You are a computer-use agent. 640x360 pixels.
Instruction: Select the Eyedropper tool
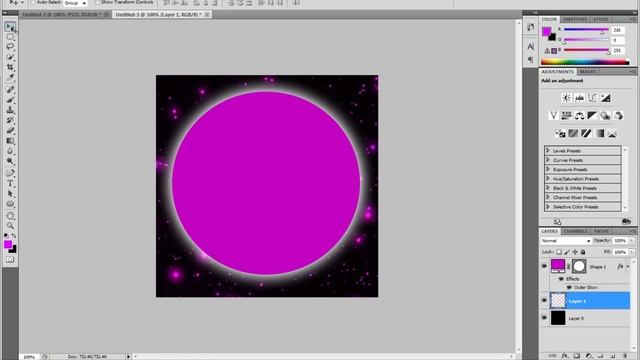[x=10, y=77]
